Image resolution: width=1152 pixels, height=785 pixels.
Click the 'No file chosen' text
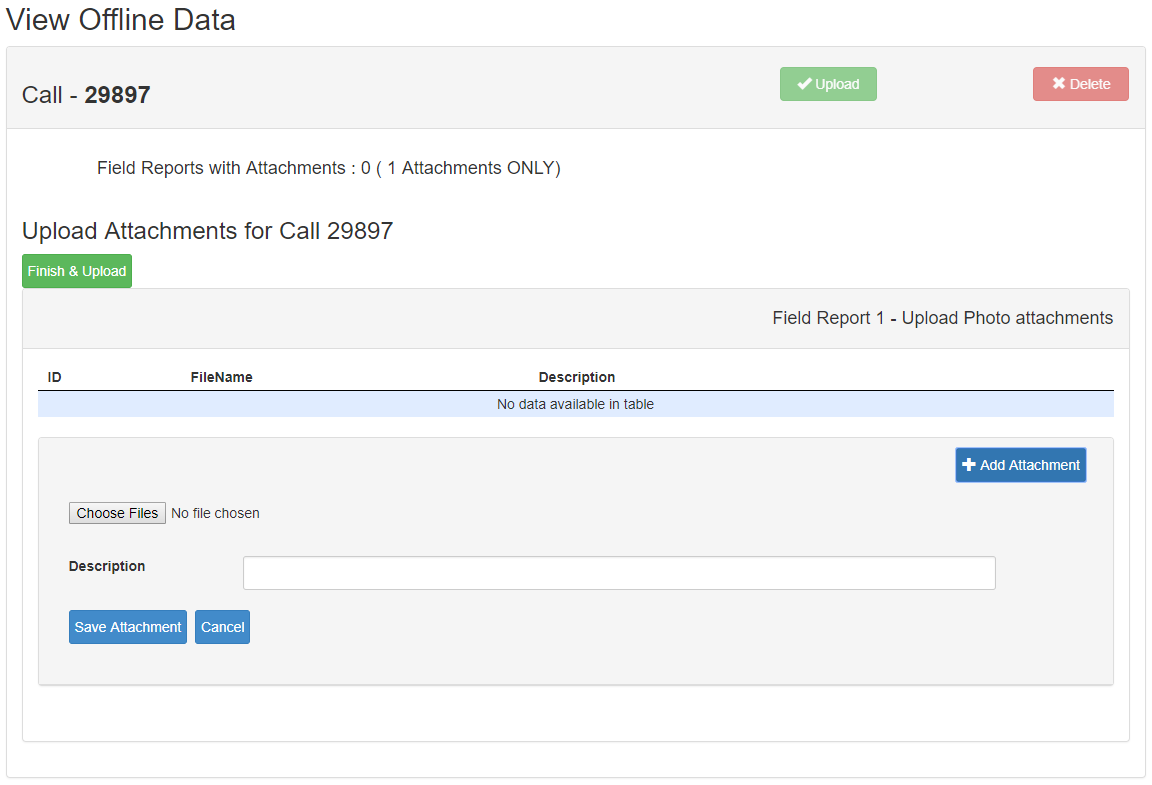coord(215,513)
